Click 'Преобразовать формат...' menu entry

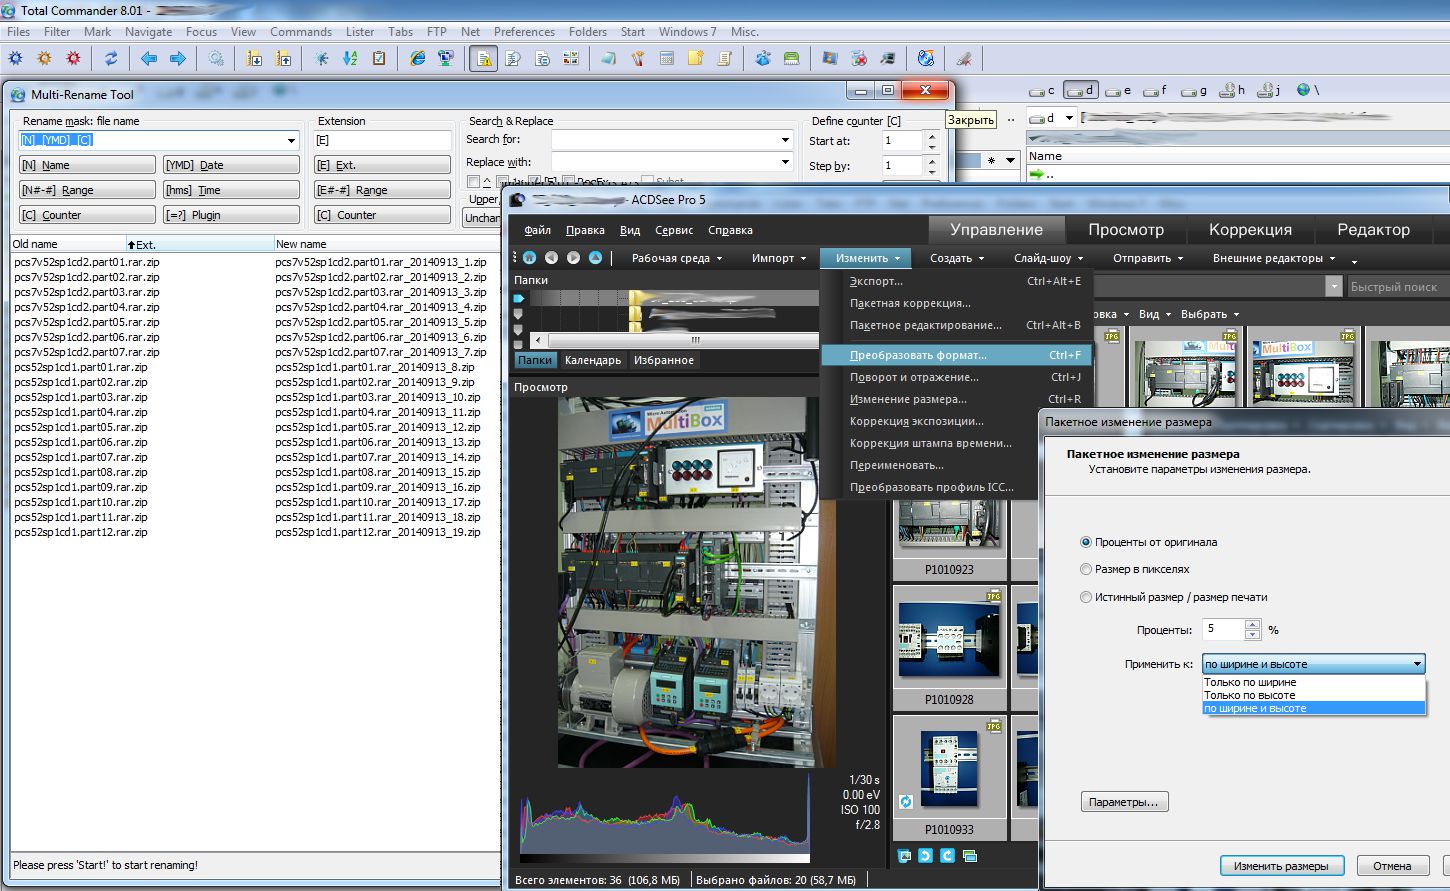(x=956, y=355)
